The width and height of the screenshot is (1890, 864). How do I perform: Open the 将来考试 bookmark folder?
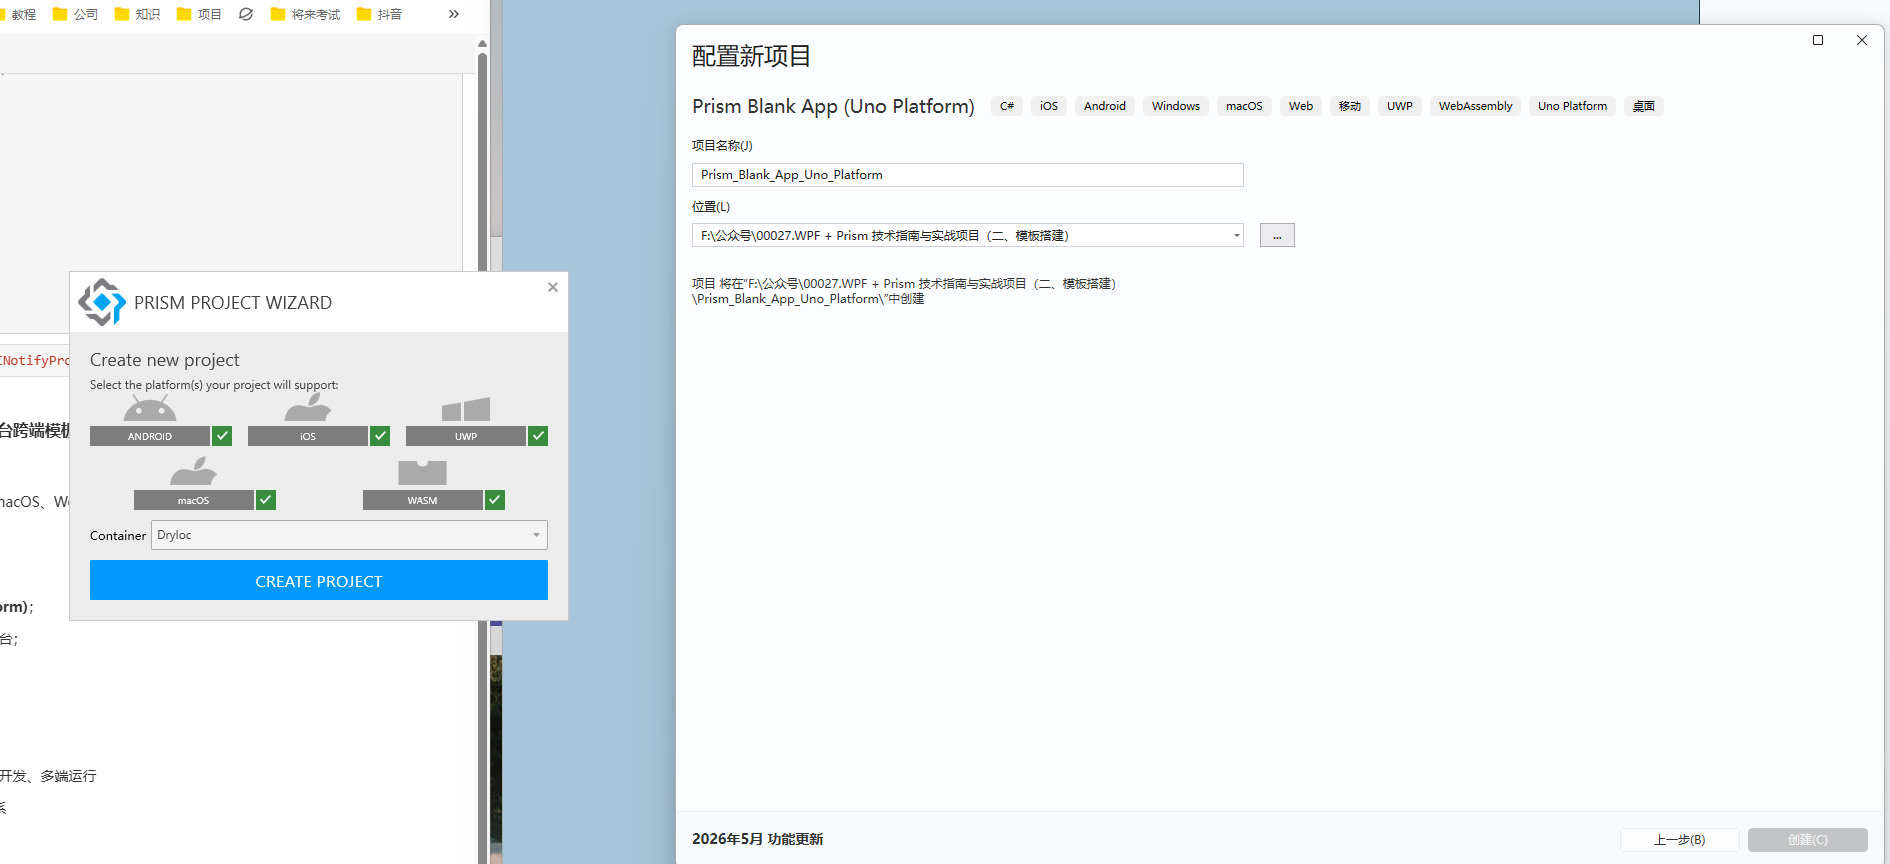pos(306,14)
